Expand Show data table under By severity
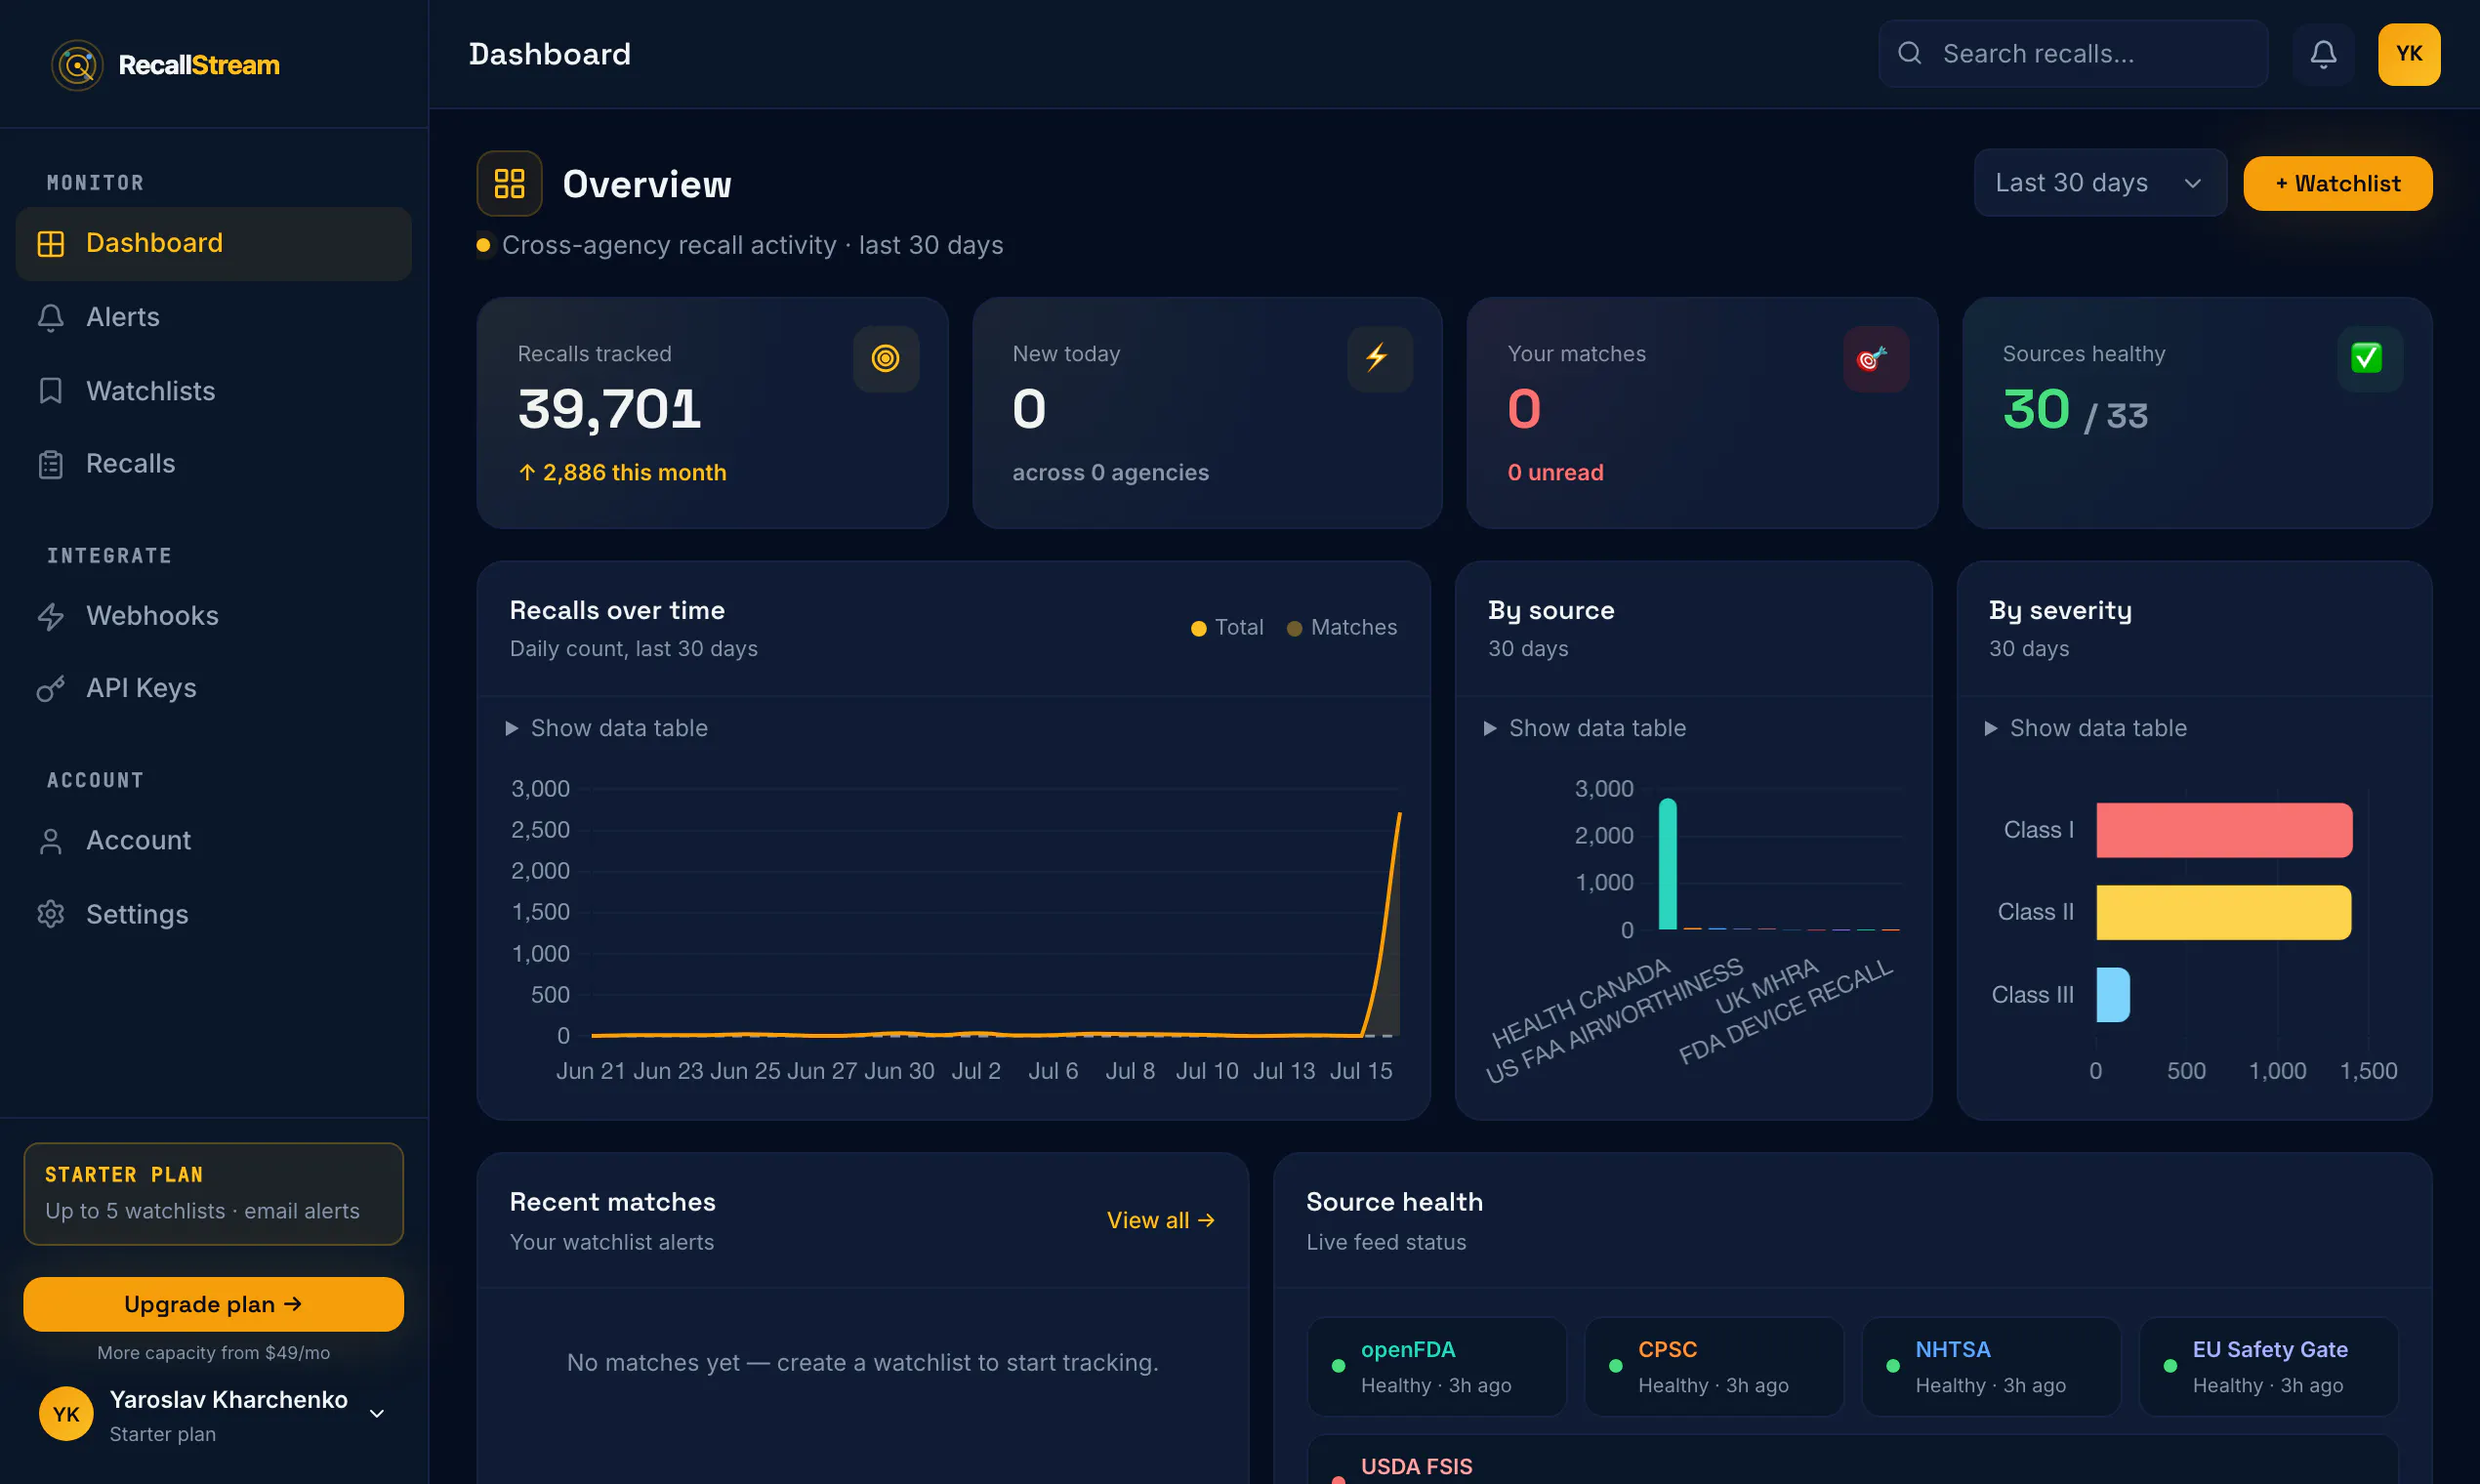 [x=2086, y=728]
